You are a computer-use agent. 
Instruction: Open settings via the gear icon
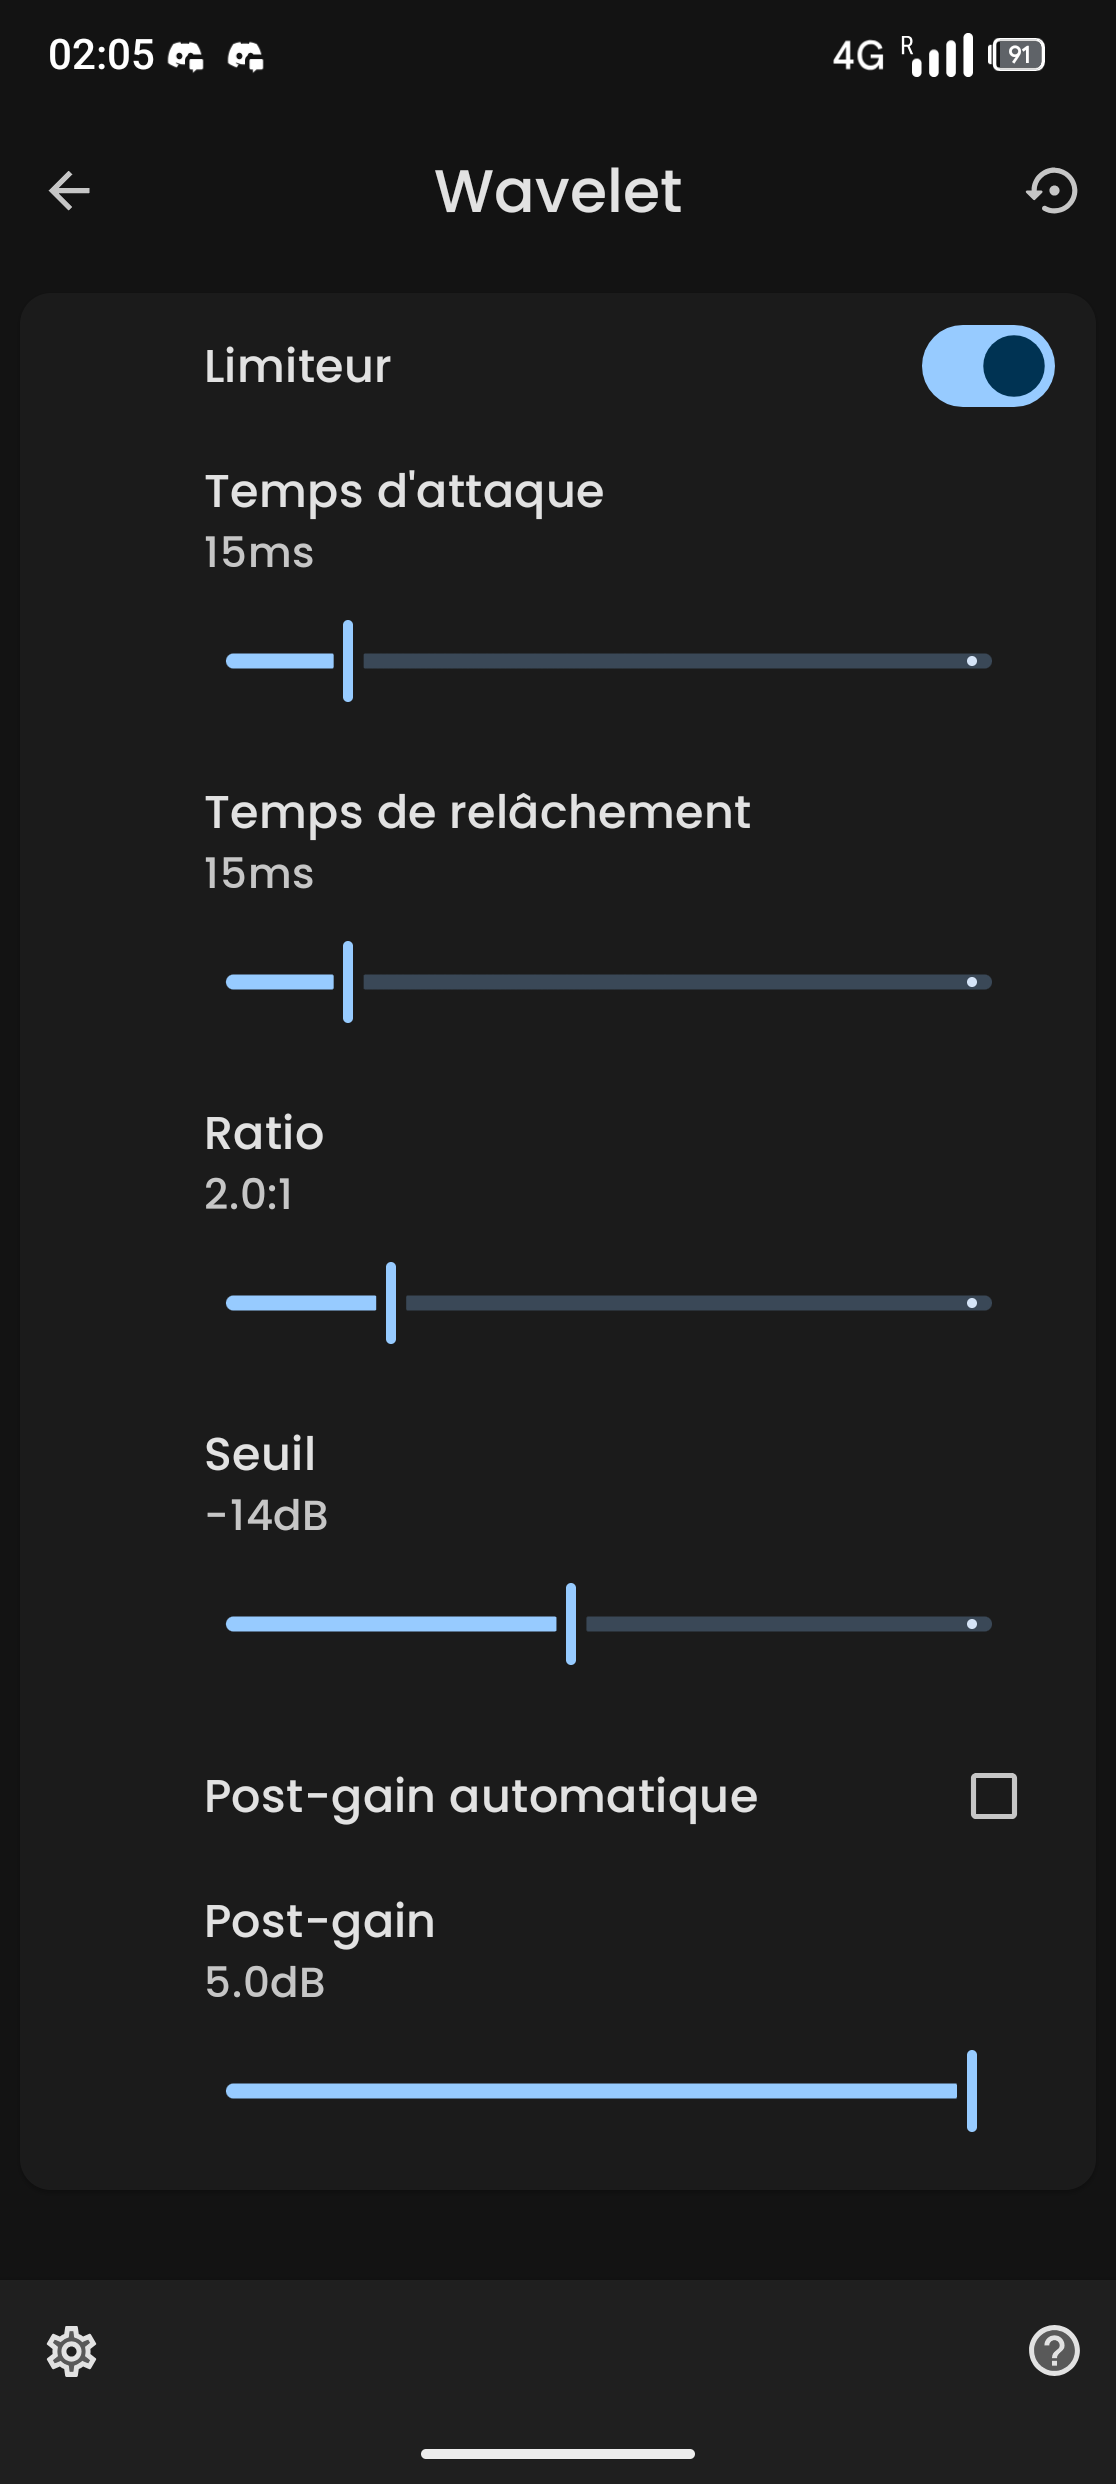[x=72, y=2351]
